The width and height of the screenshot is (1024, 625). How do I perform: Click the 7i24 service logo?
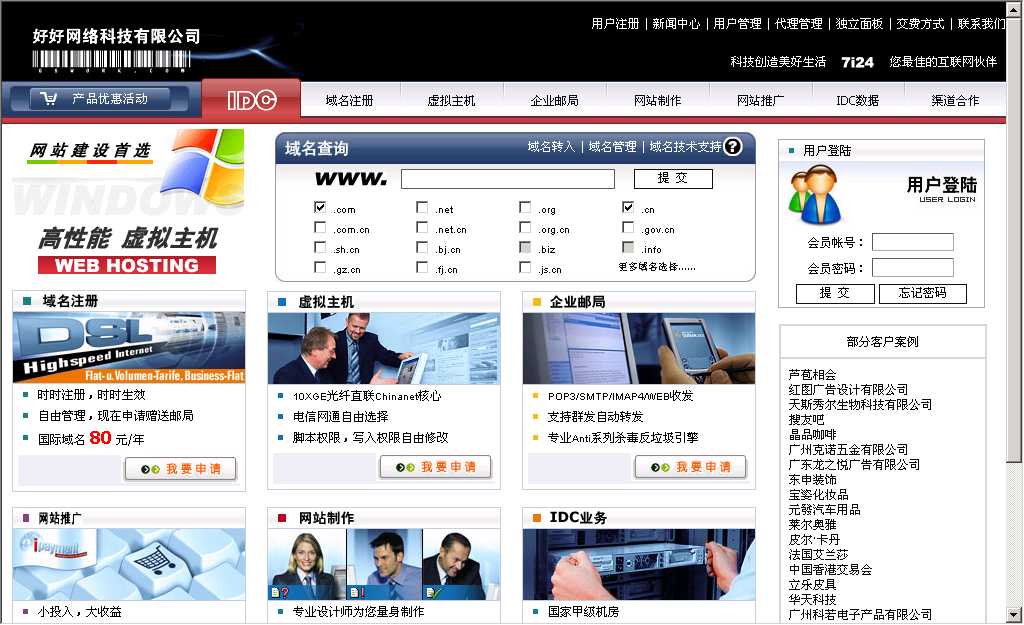click(857, 62)
